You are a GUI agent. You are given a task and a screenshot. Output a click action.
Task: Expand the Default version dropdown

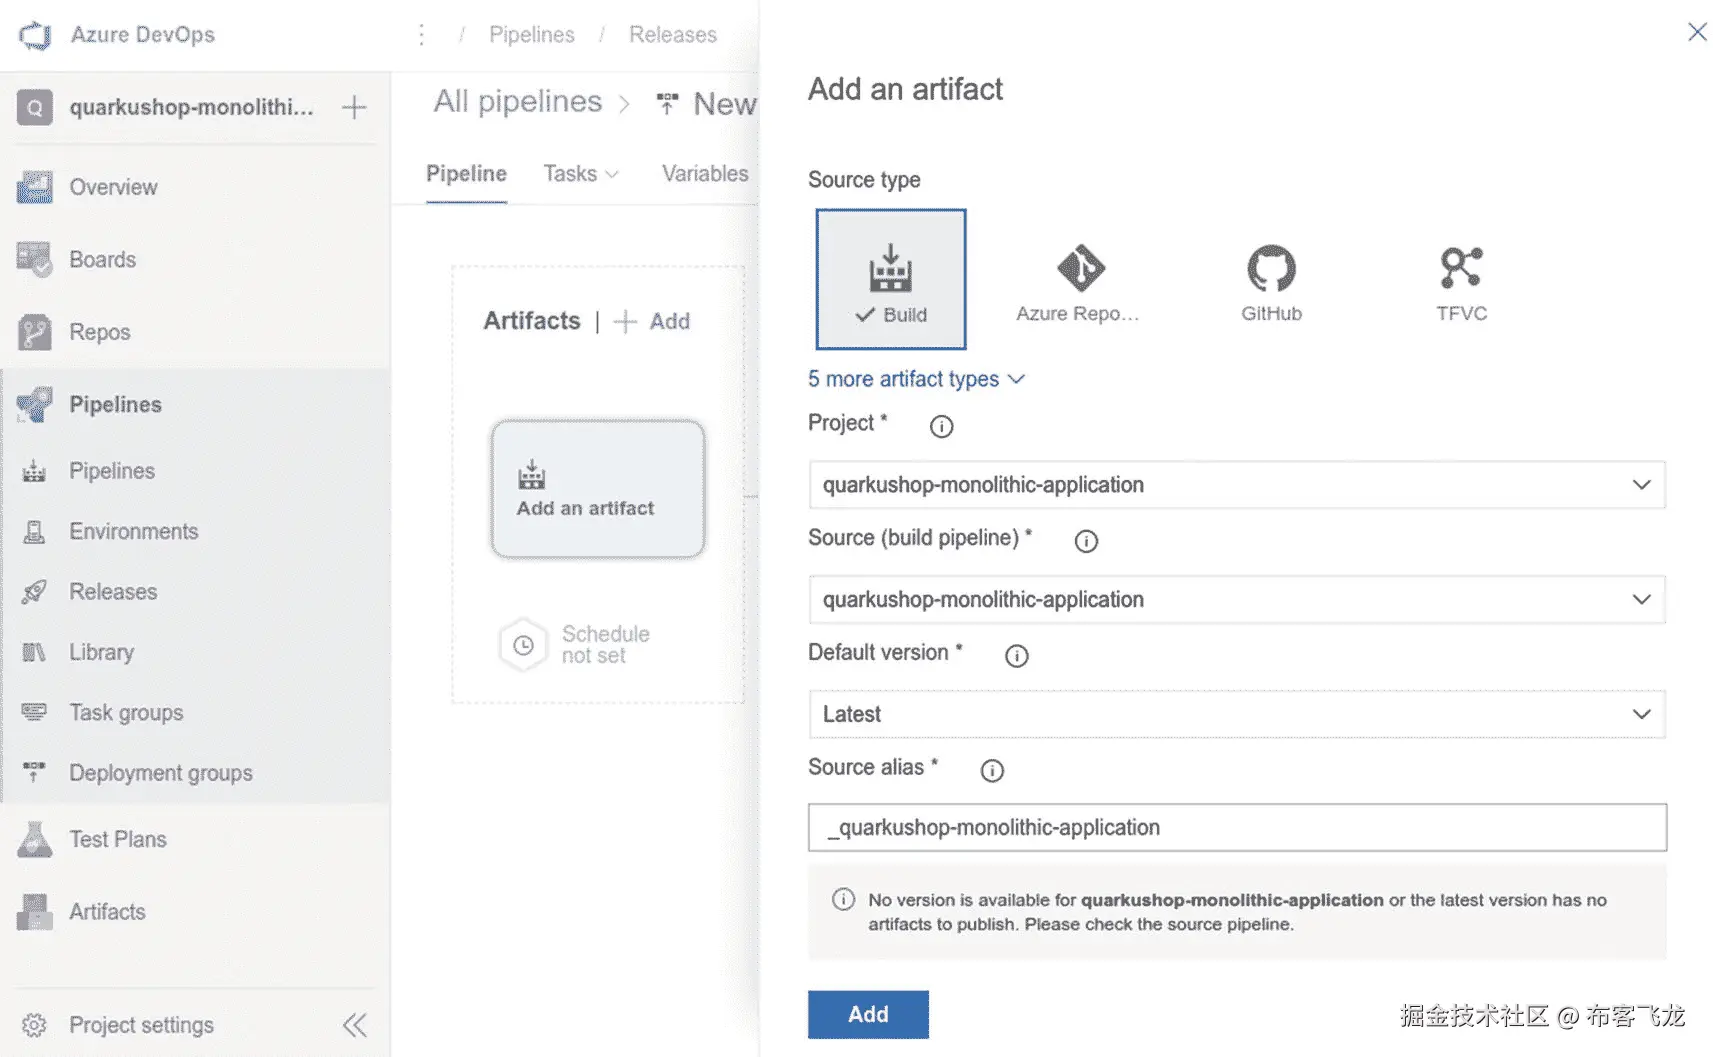point(1236,715)
